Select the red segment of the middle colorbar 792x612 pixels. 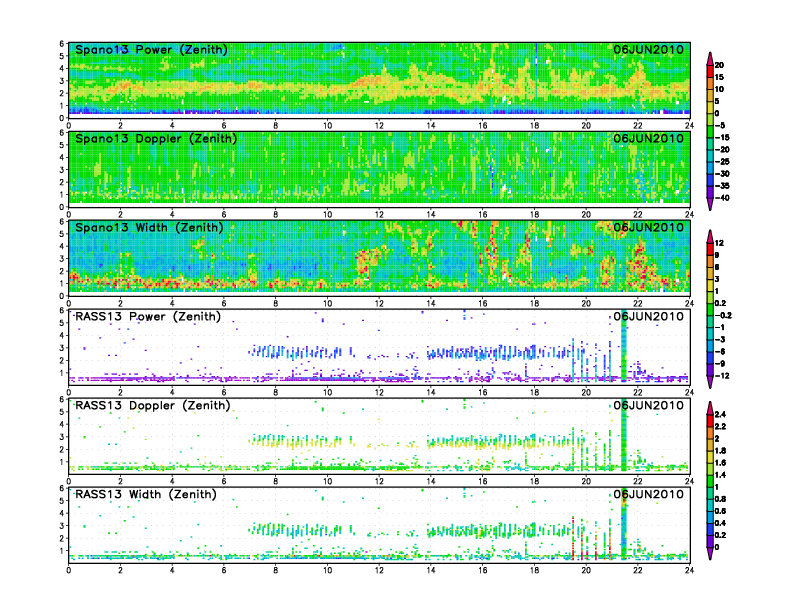point(710,249)
